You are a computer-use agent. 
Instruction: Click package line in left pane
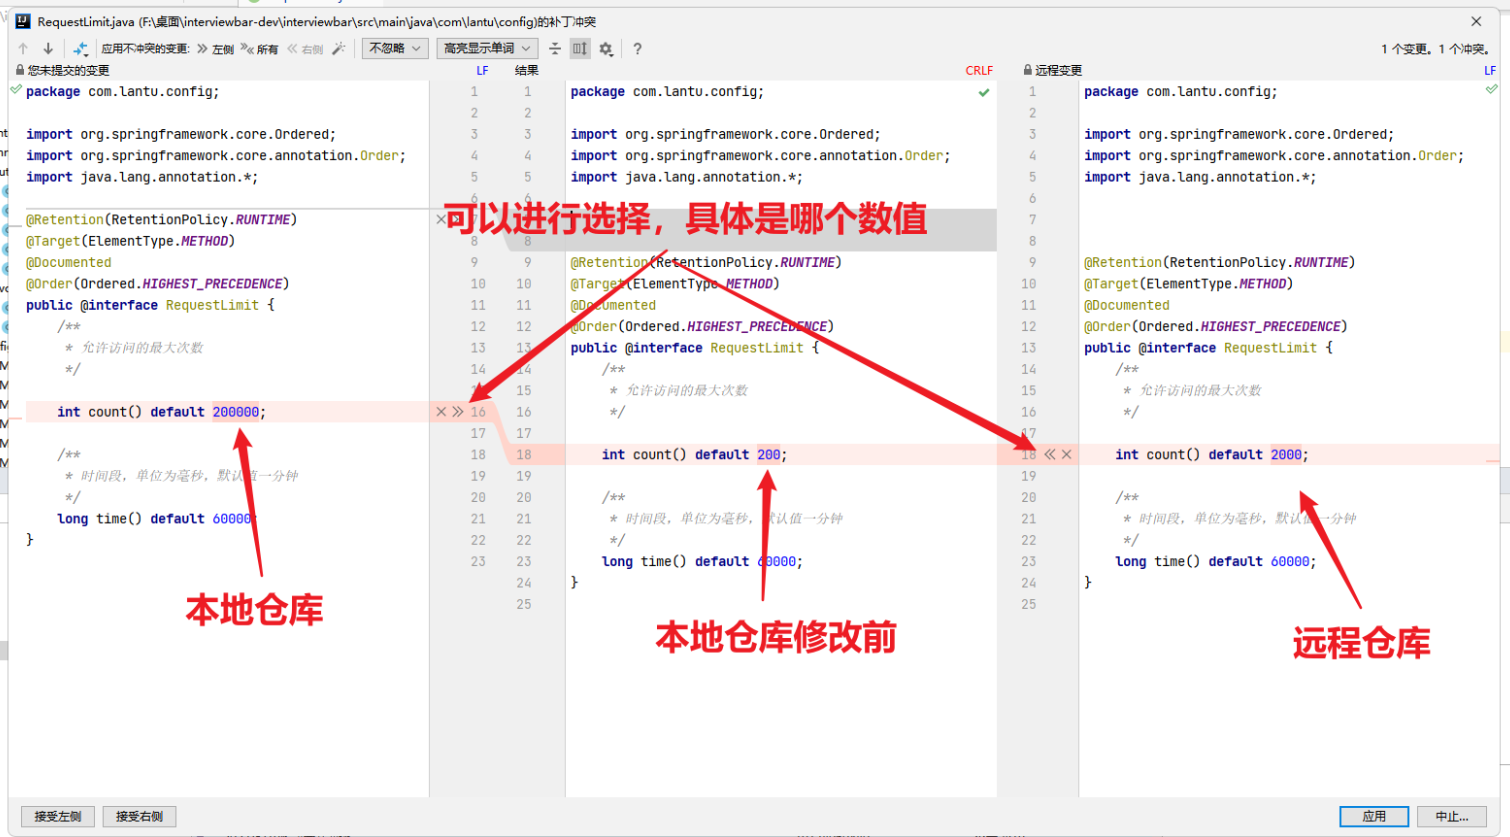tap(122, 91)
